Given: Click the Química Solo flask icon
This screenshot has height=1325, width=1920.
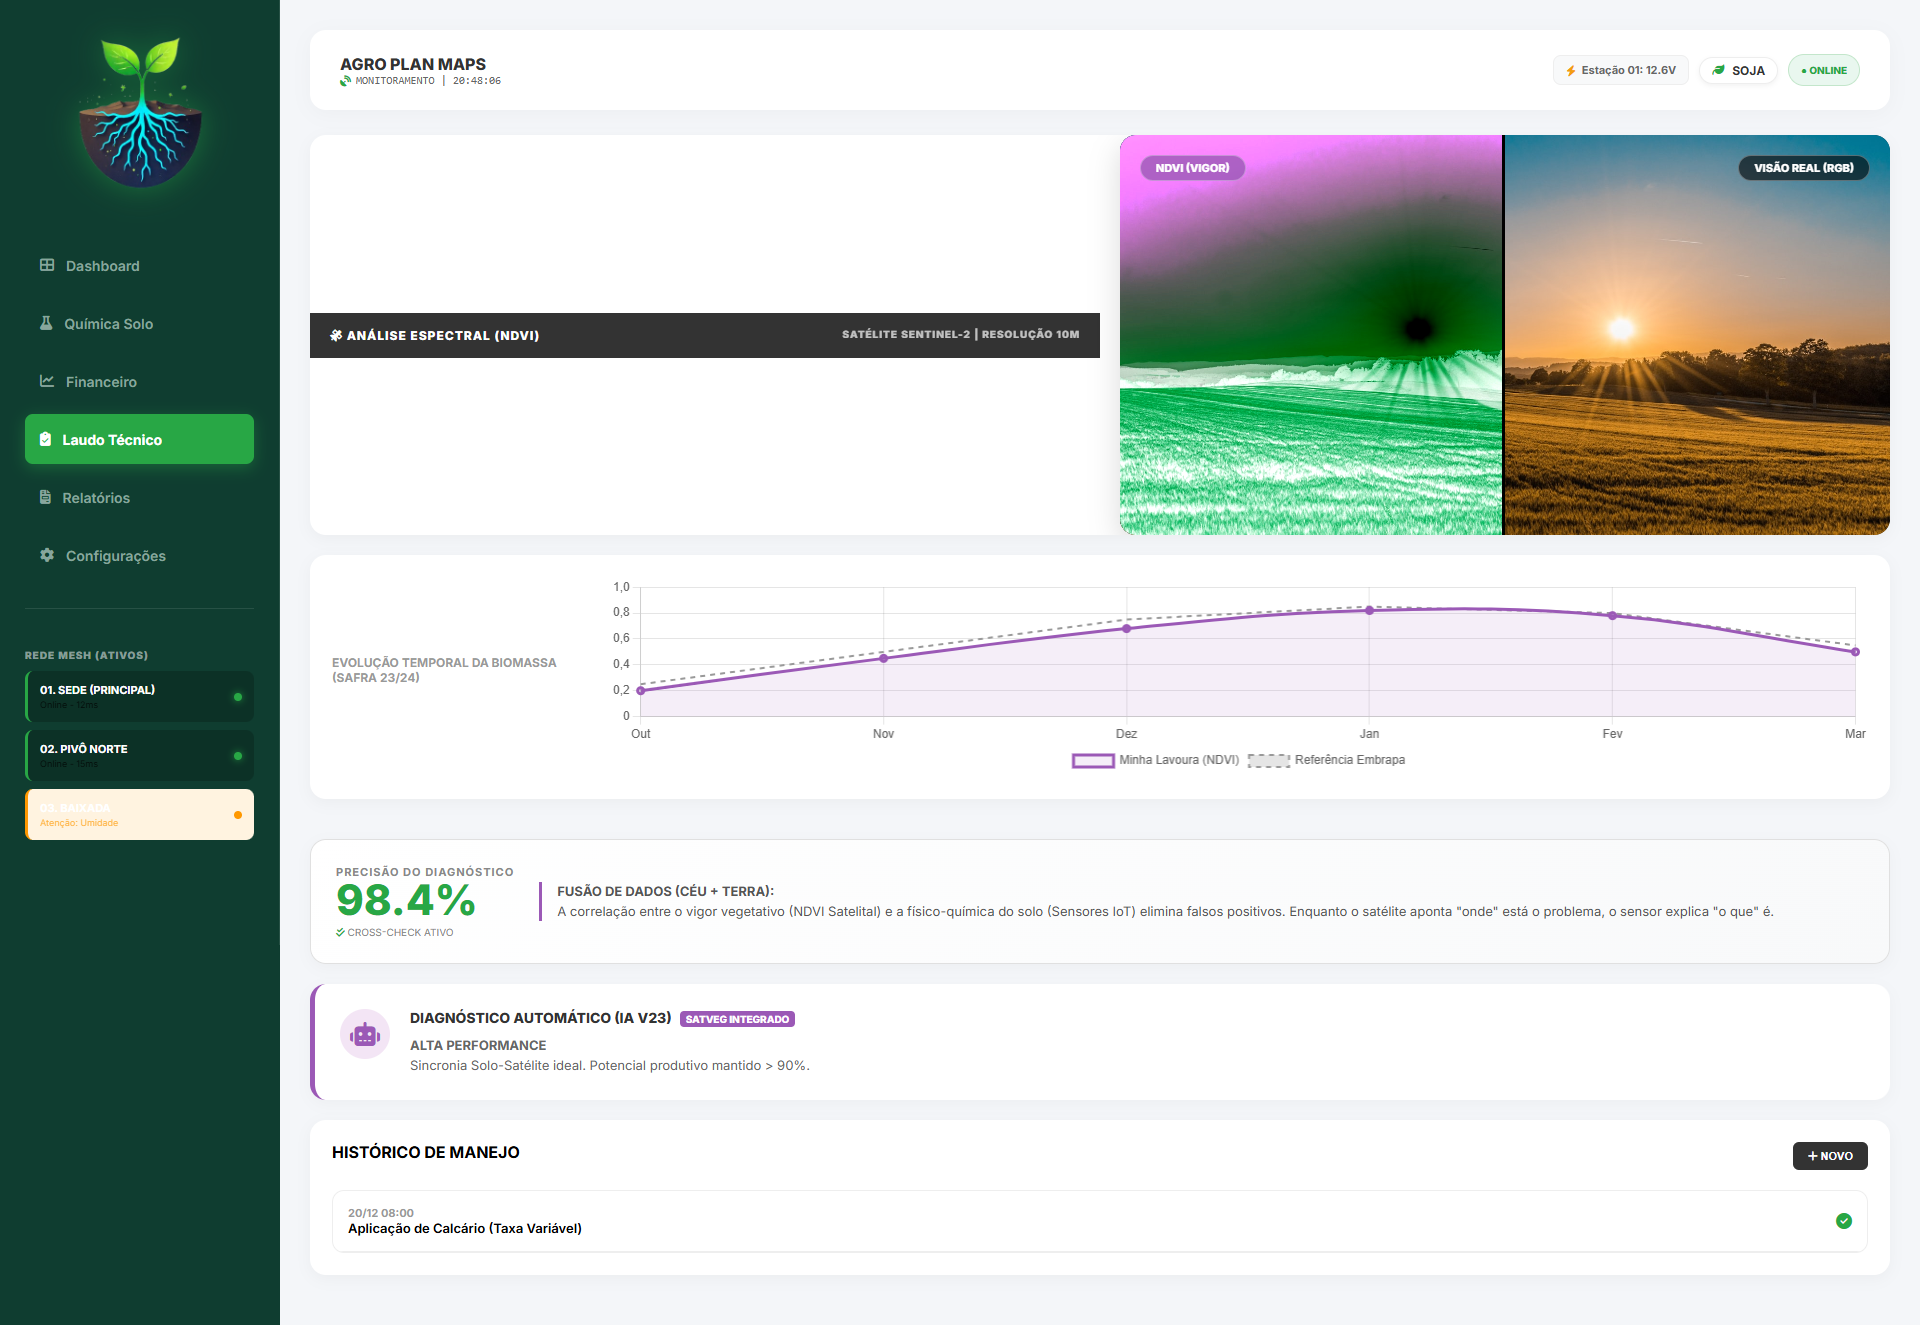Looking at the screenshot, I should (x=46, y=323).
